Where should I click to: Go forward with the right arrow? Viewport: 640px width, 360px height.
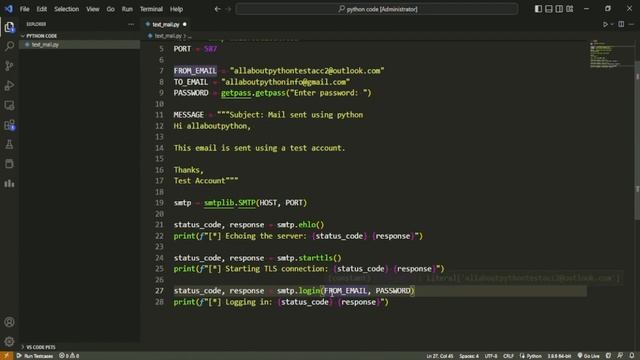click(x=228, y=9)
